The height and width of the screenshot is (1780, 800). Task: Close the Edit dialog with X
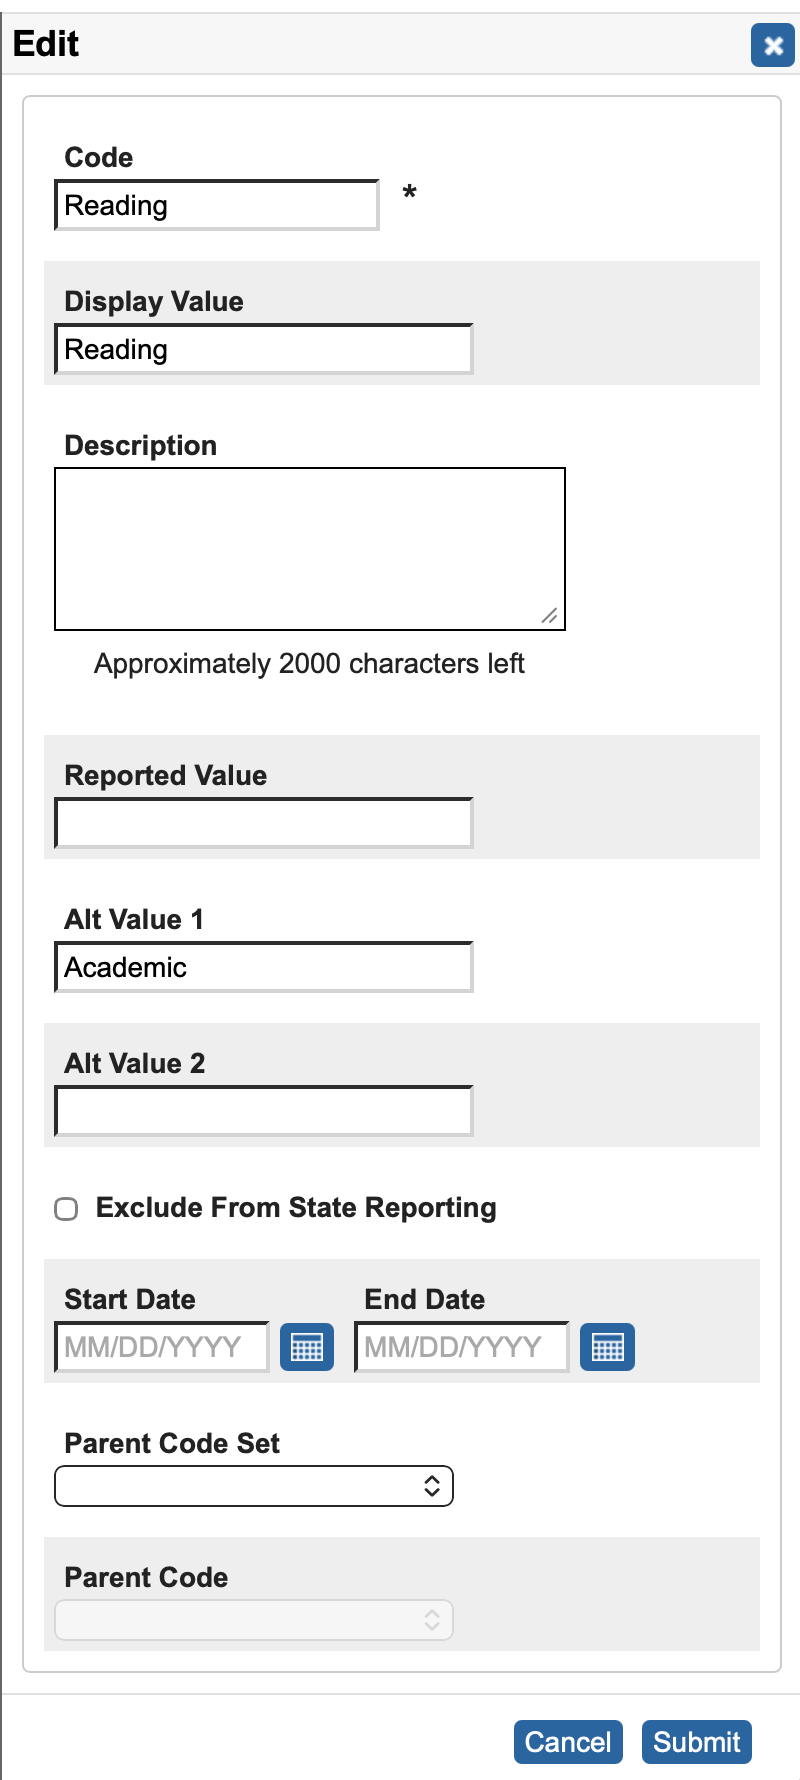click(773, 45)
